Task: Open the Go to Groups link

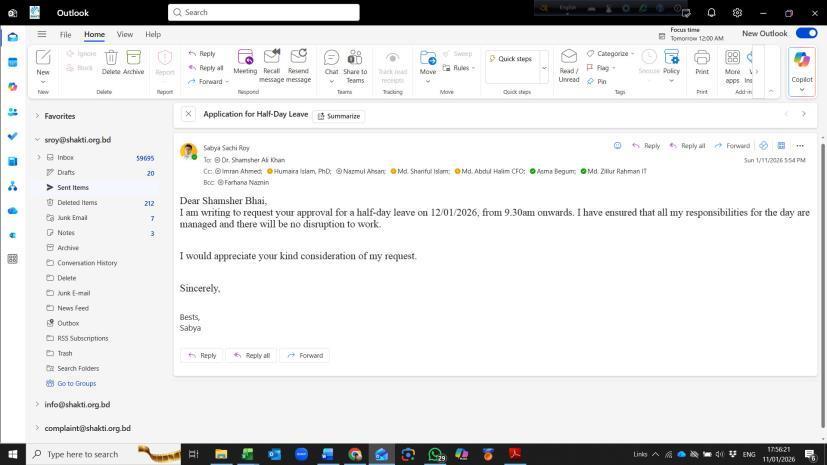Action: 76,384
